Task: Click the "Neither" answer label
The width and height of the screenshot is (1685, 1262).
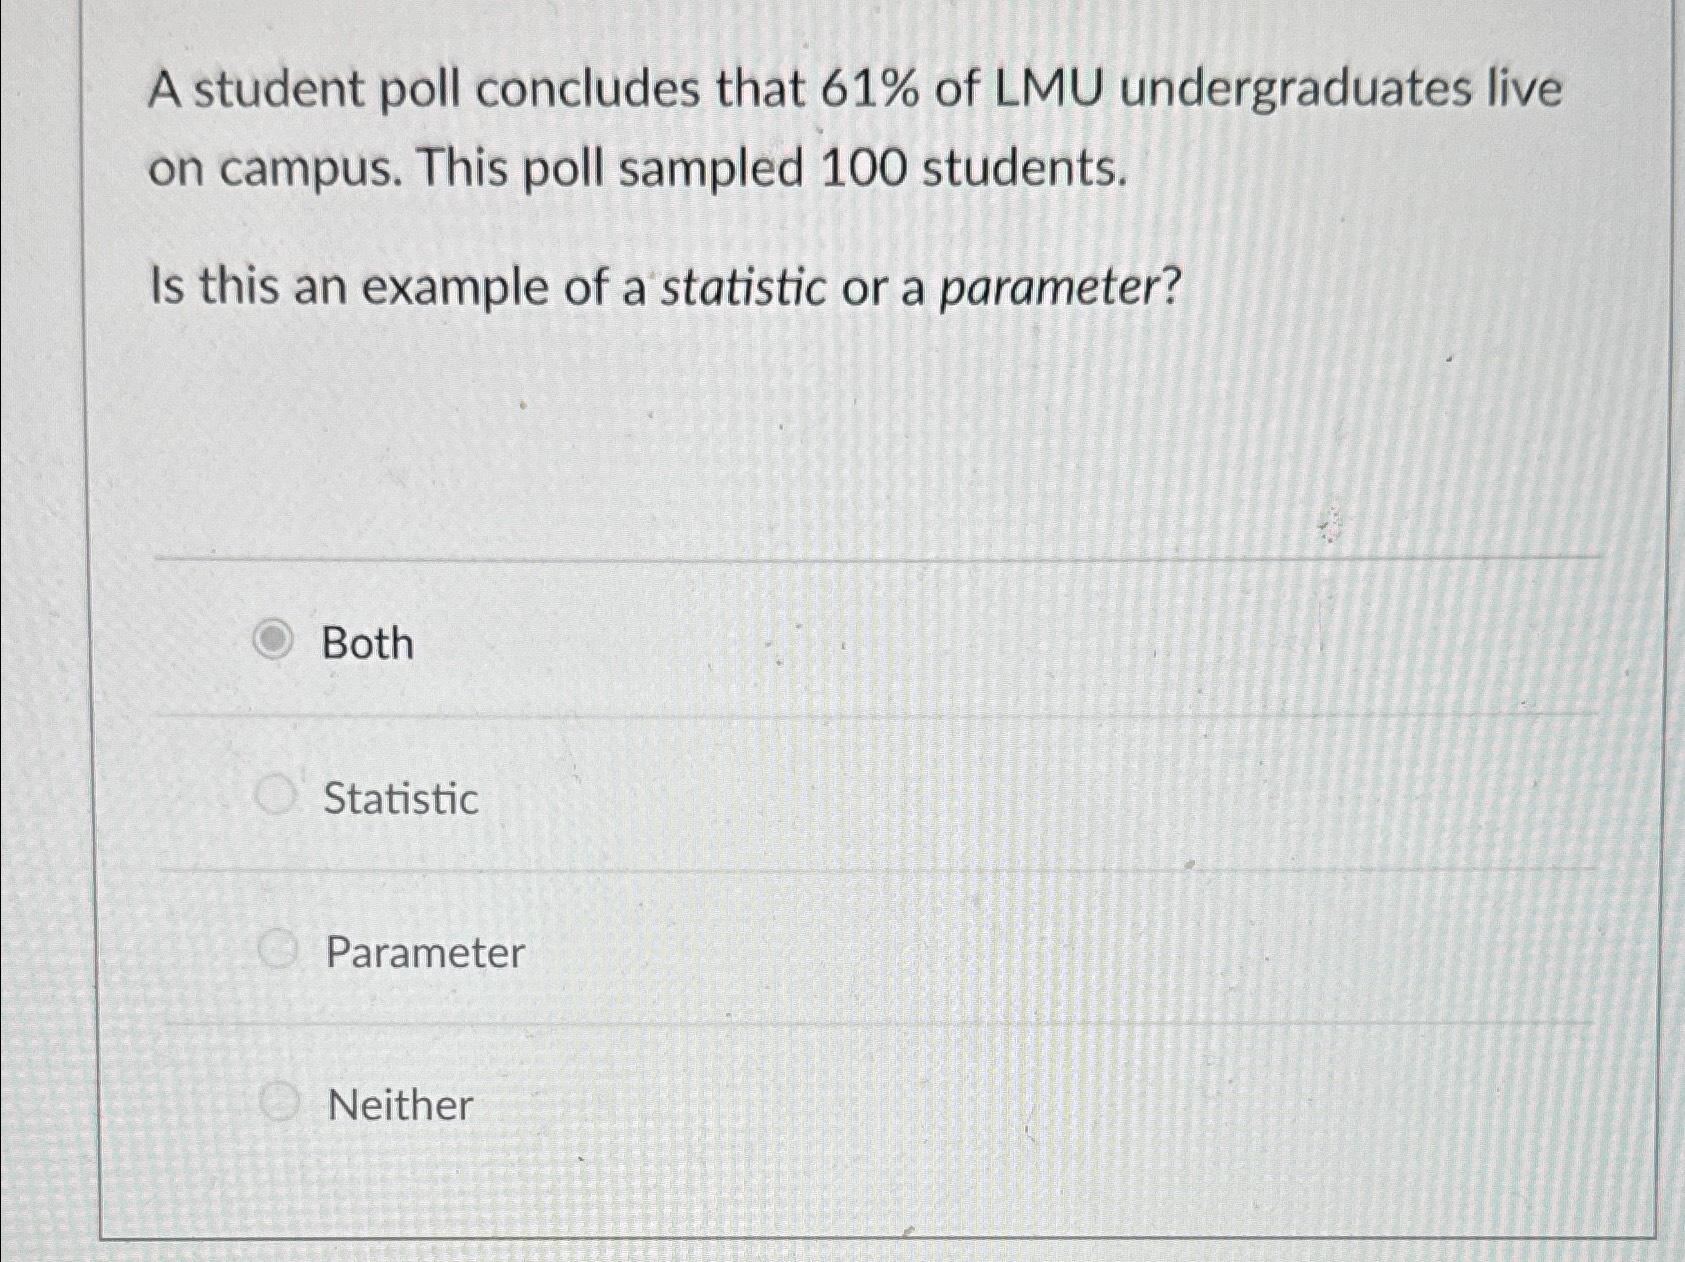Action: click(400, 1104)
